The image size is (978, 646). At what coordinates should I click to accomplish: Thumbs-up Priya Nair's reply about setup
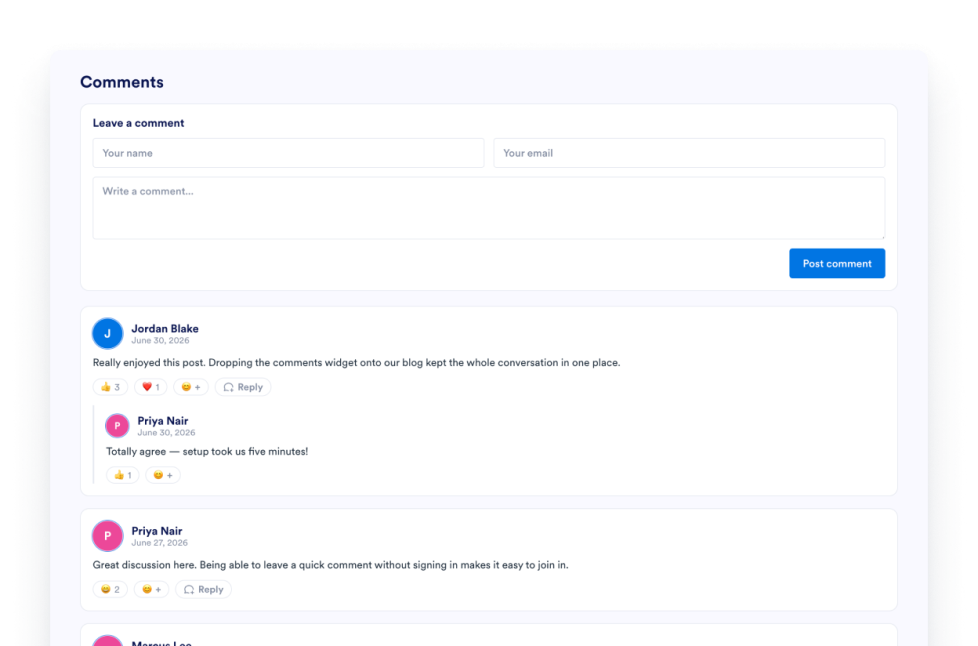click(x=123, y=475)
